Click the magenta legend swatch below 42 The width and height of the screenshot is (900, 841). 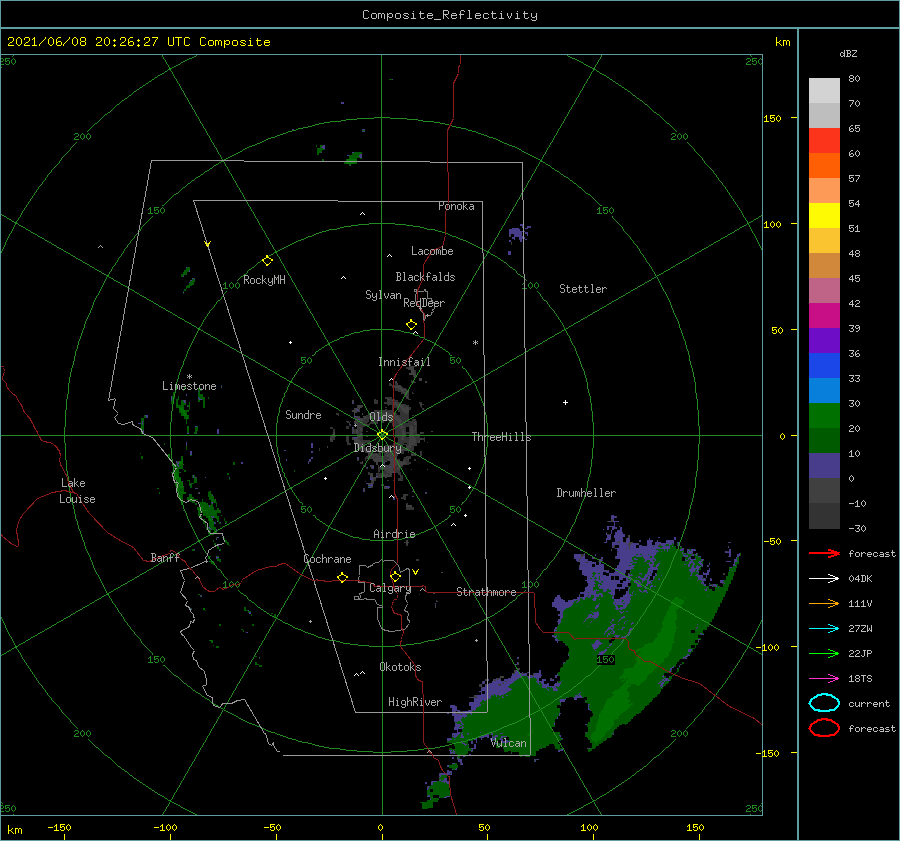point(824,315)
